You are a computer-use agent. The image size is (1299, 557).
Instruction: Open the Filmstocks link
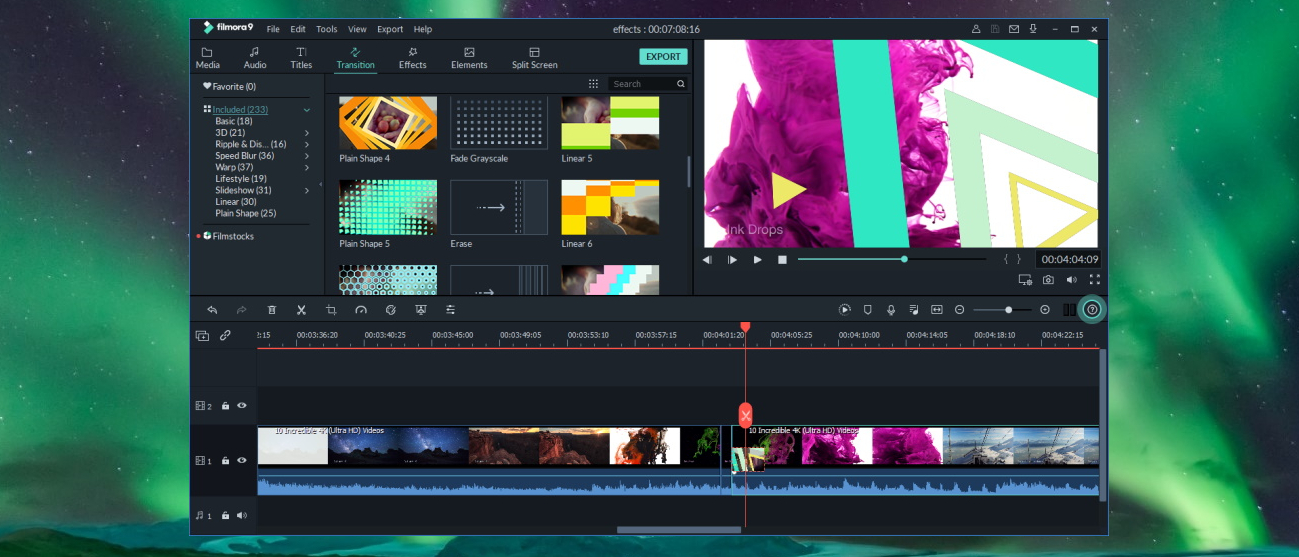click(x=229, y=237)
